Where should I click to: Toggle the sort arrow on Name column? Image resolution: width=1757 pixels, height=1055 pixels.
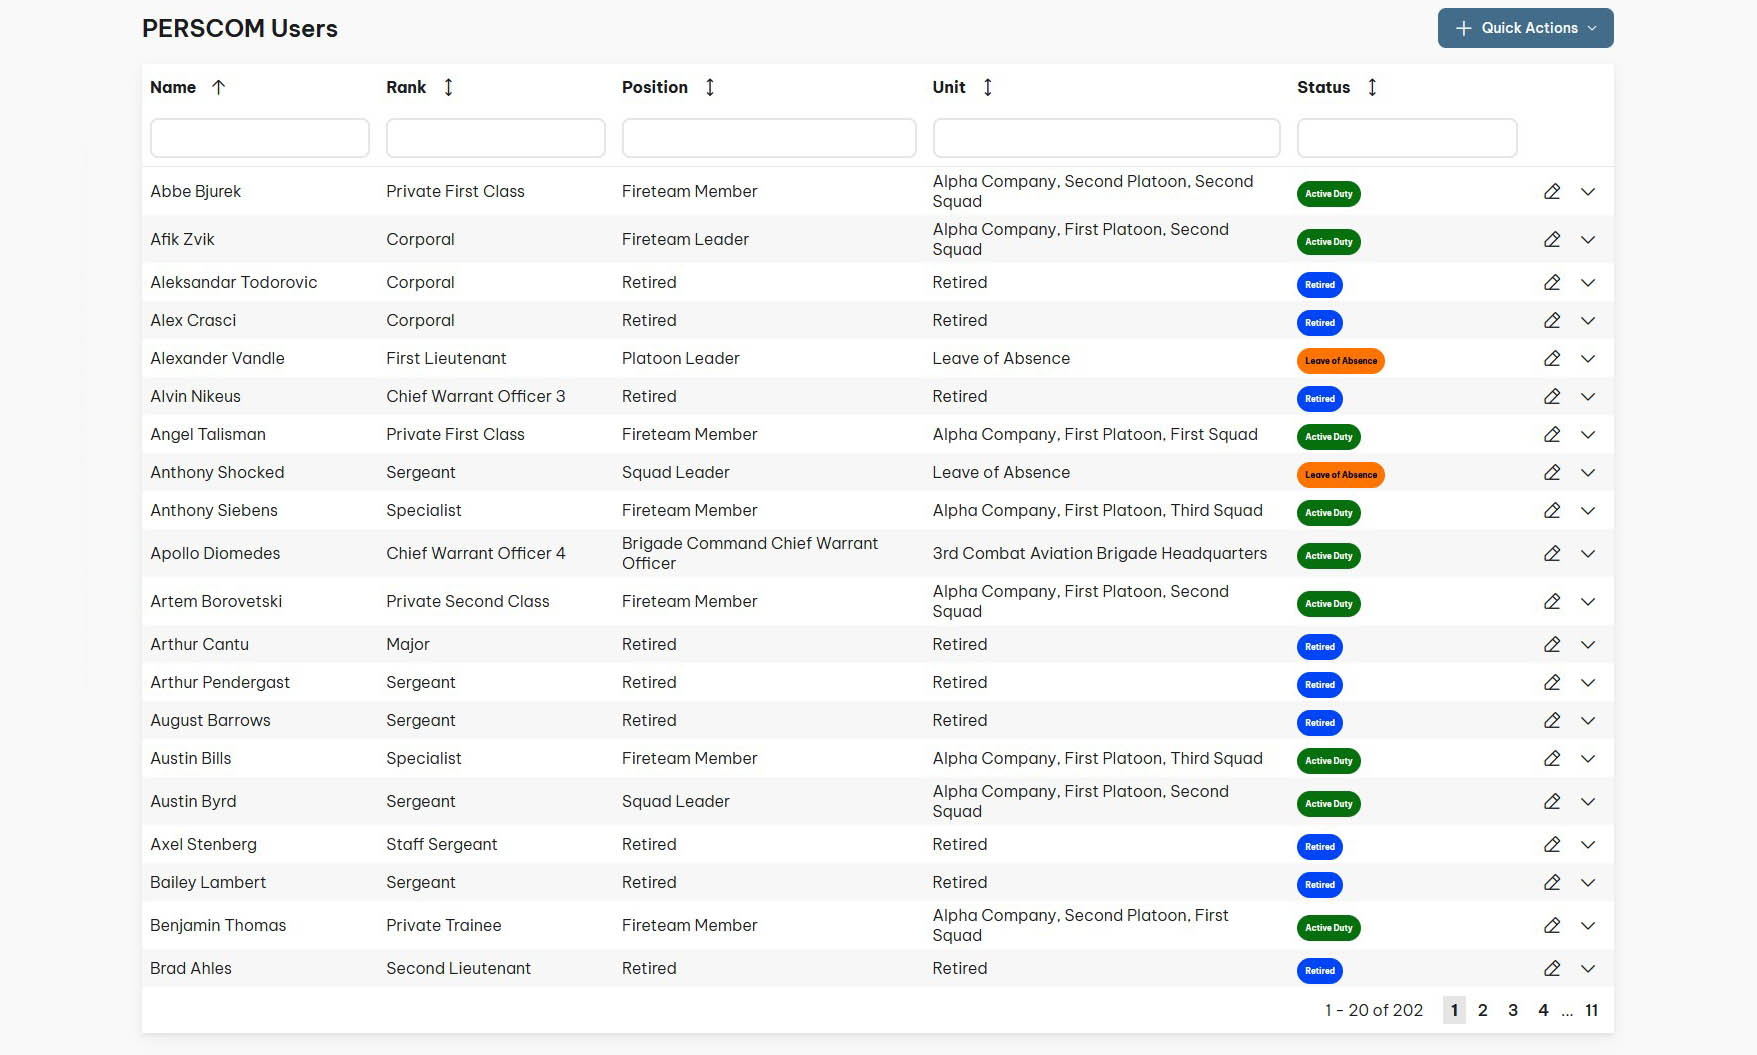219,88
